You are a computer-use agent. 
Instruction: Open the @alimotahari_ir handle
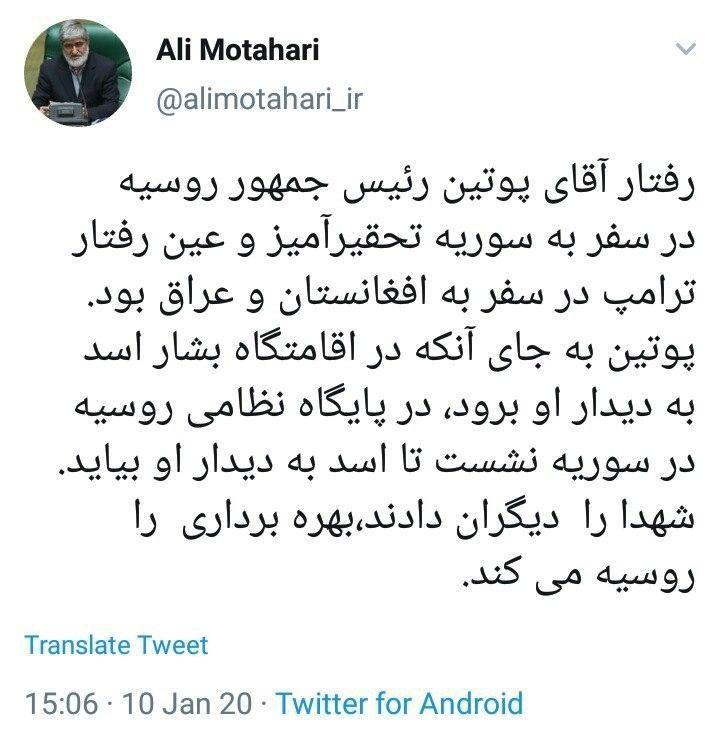click(259, 100)
